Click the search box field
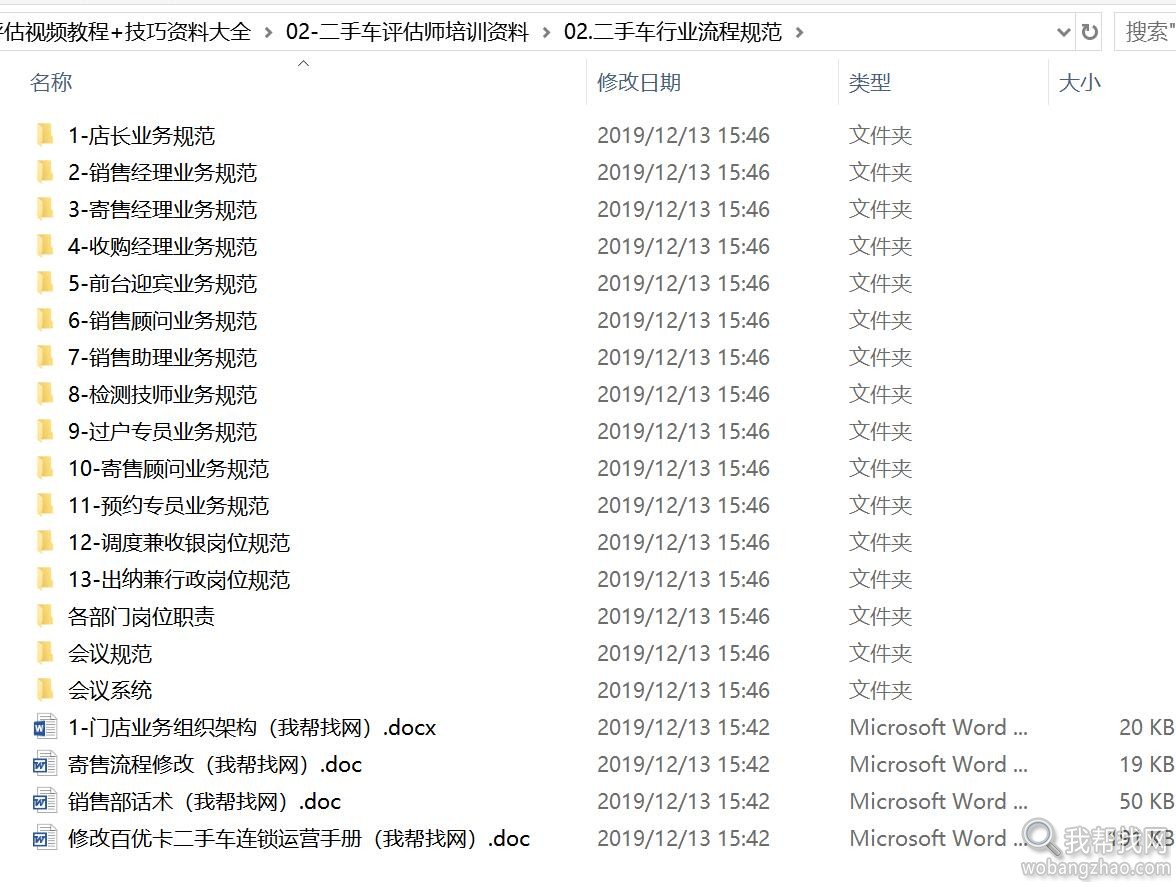Image resolution: width=1176 pixels, height=887 pixels. tap(1146, 31)
